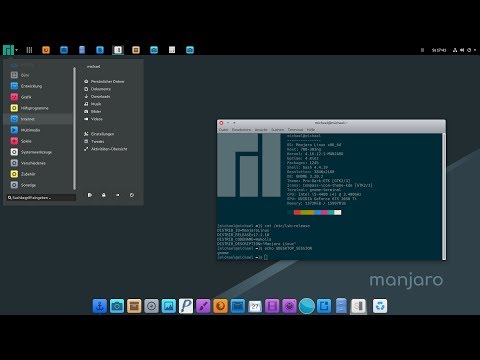Image resolution: width=480 pixels, height=360 pixels.
Task: Open Bearbeiten menu in terminal window
Action: [241, 130]
